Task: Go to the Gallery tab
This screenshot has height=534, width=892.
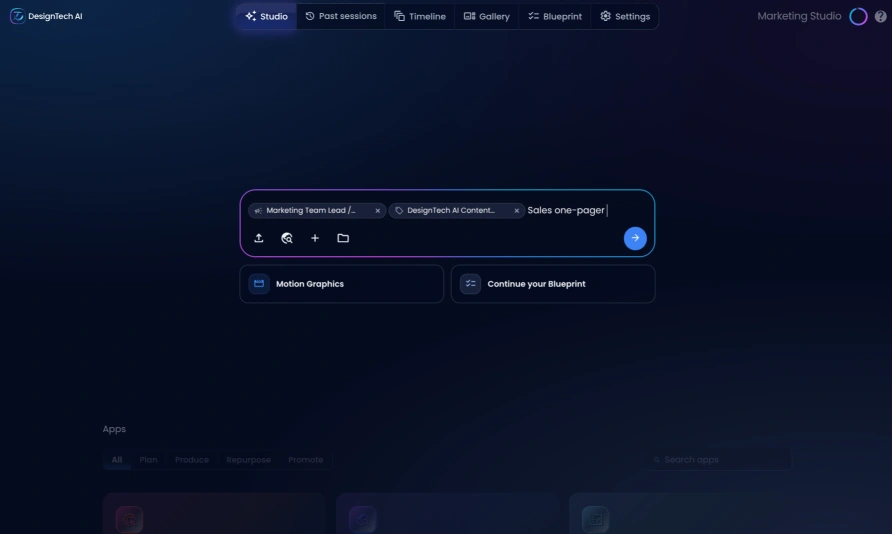Action: pyautogui.click(x=486, y=16)
